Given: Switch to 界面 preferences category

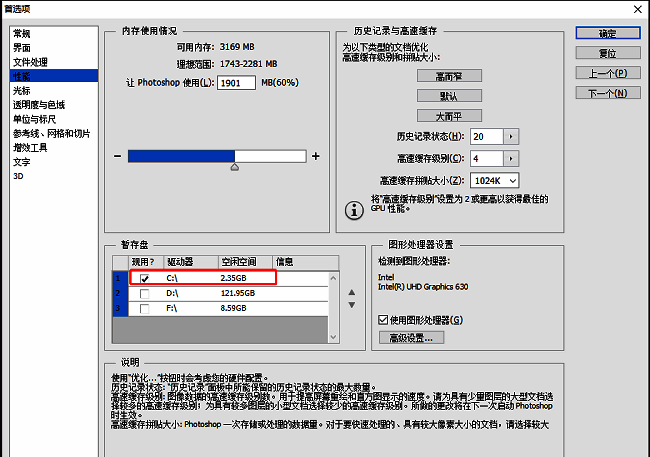Looking at the screenshot, I should pos(22,48).
